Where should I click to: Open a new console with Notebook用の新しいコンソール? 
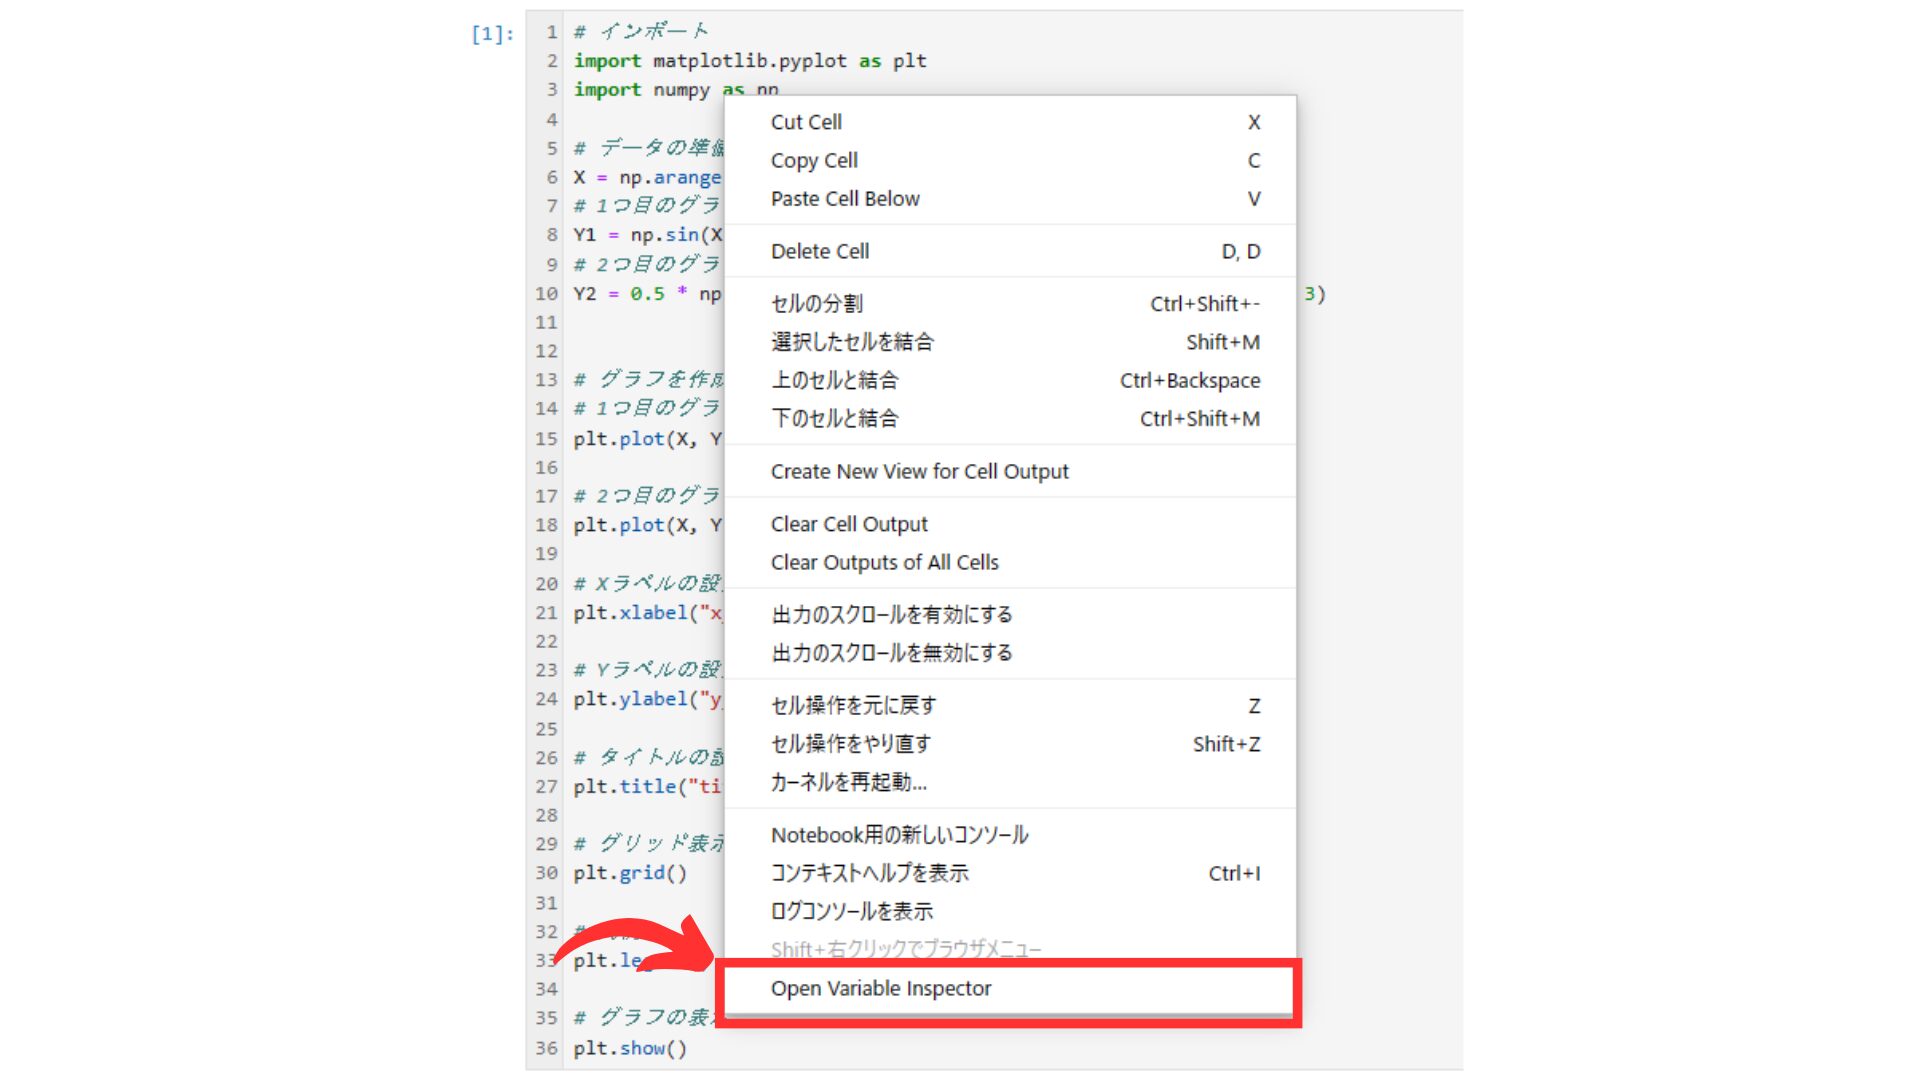[x=899, y=834]
